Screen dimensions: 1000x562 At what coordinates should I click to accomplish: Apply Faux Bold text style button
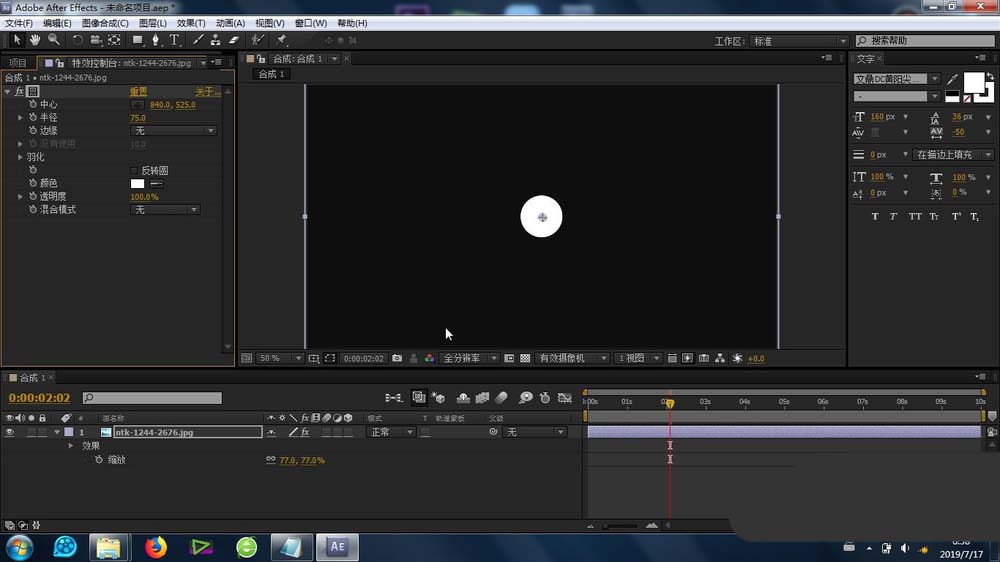875,216
